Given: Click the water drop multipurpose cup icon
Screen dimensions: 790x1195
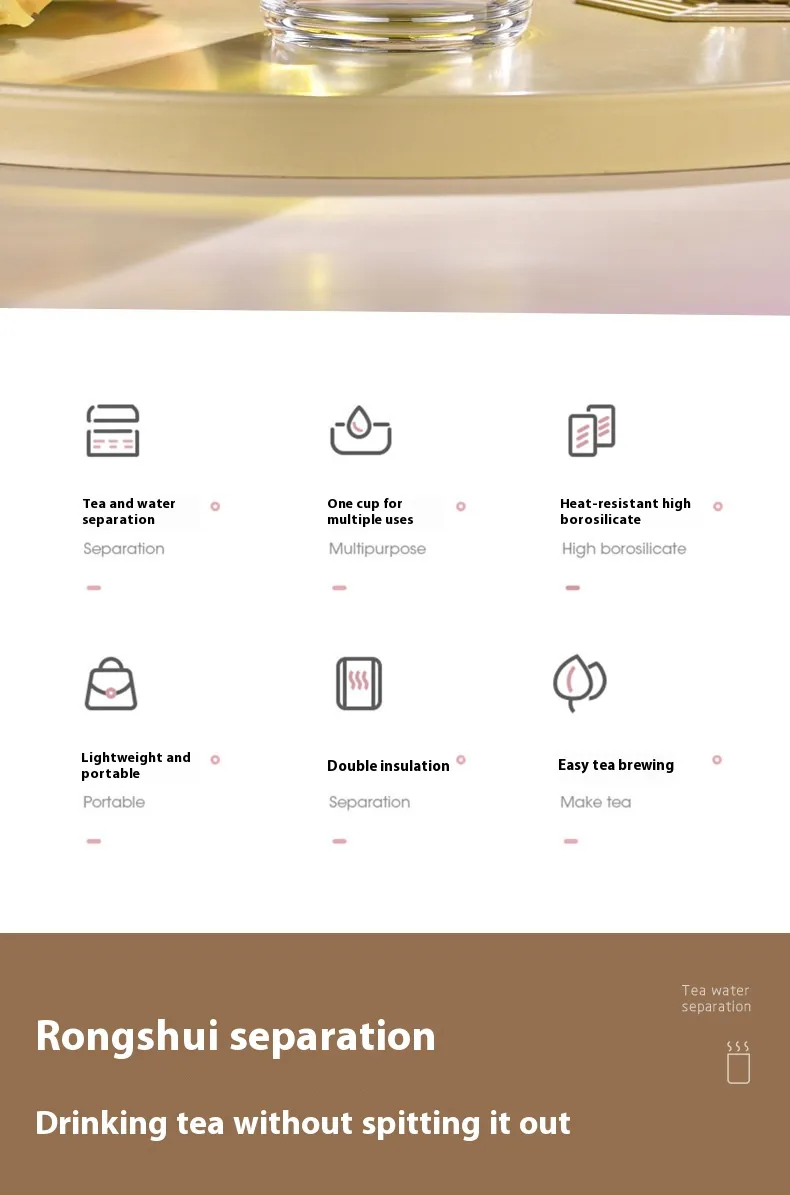Looking at the screenshot, I should (360, 430).
